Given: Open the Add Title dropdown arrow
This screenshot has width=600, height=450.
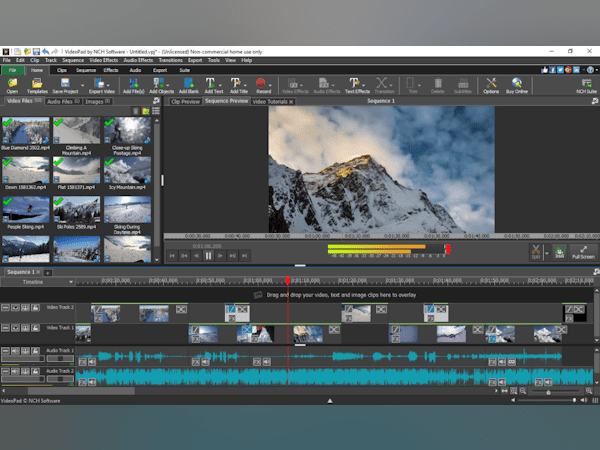Looking at the screenshot, I should coord(245,85).
